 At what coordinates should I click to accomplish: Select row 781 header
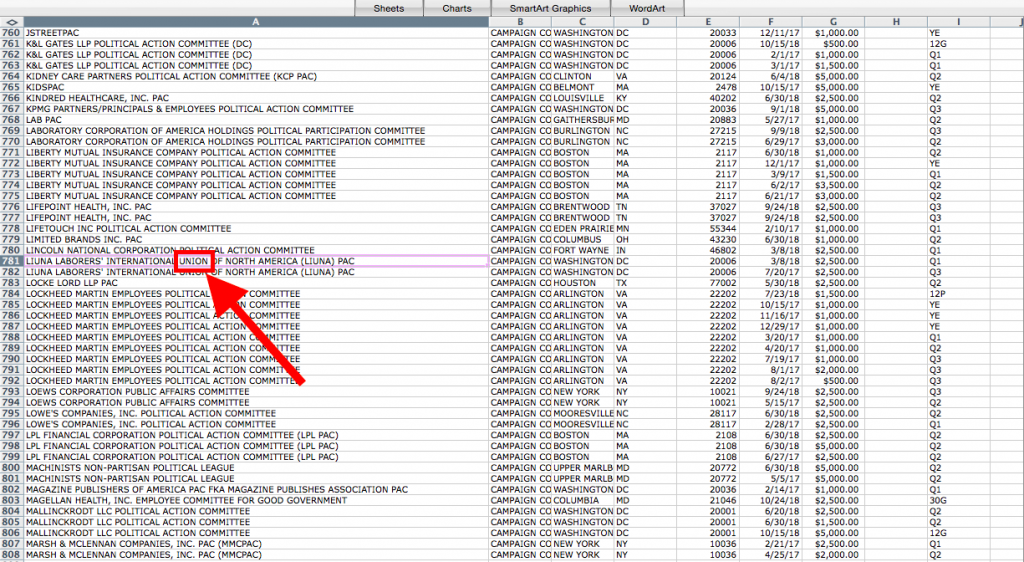[x=12, y=261]
